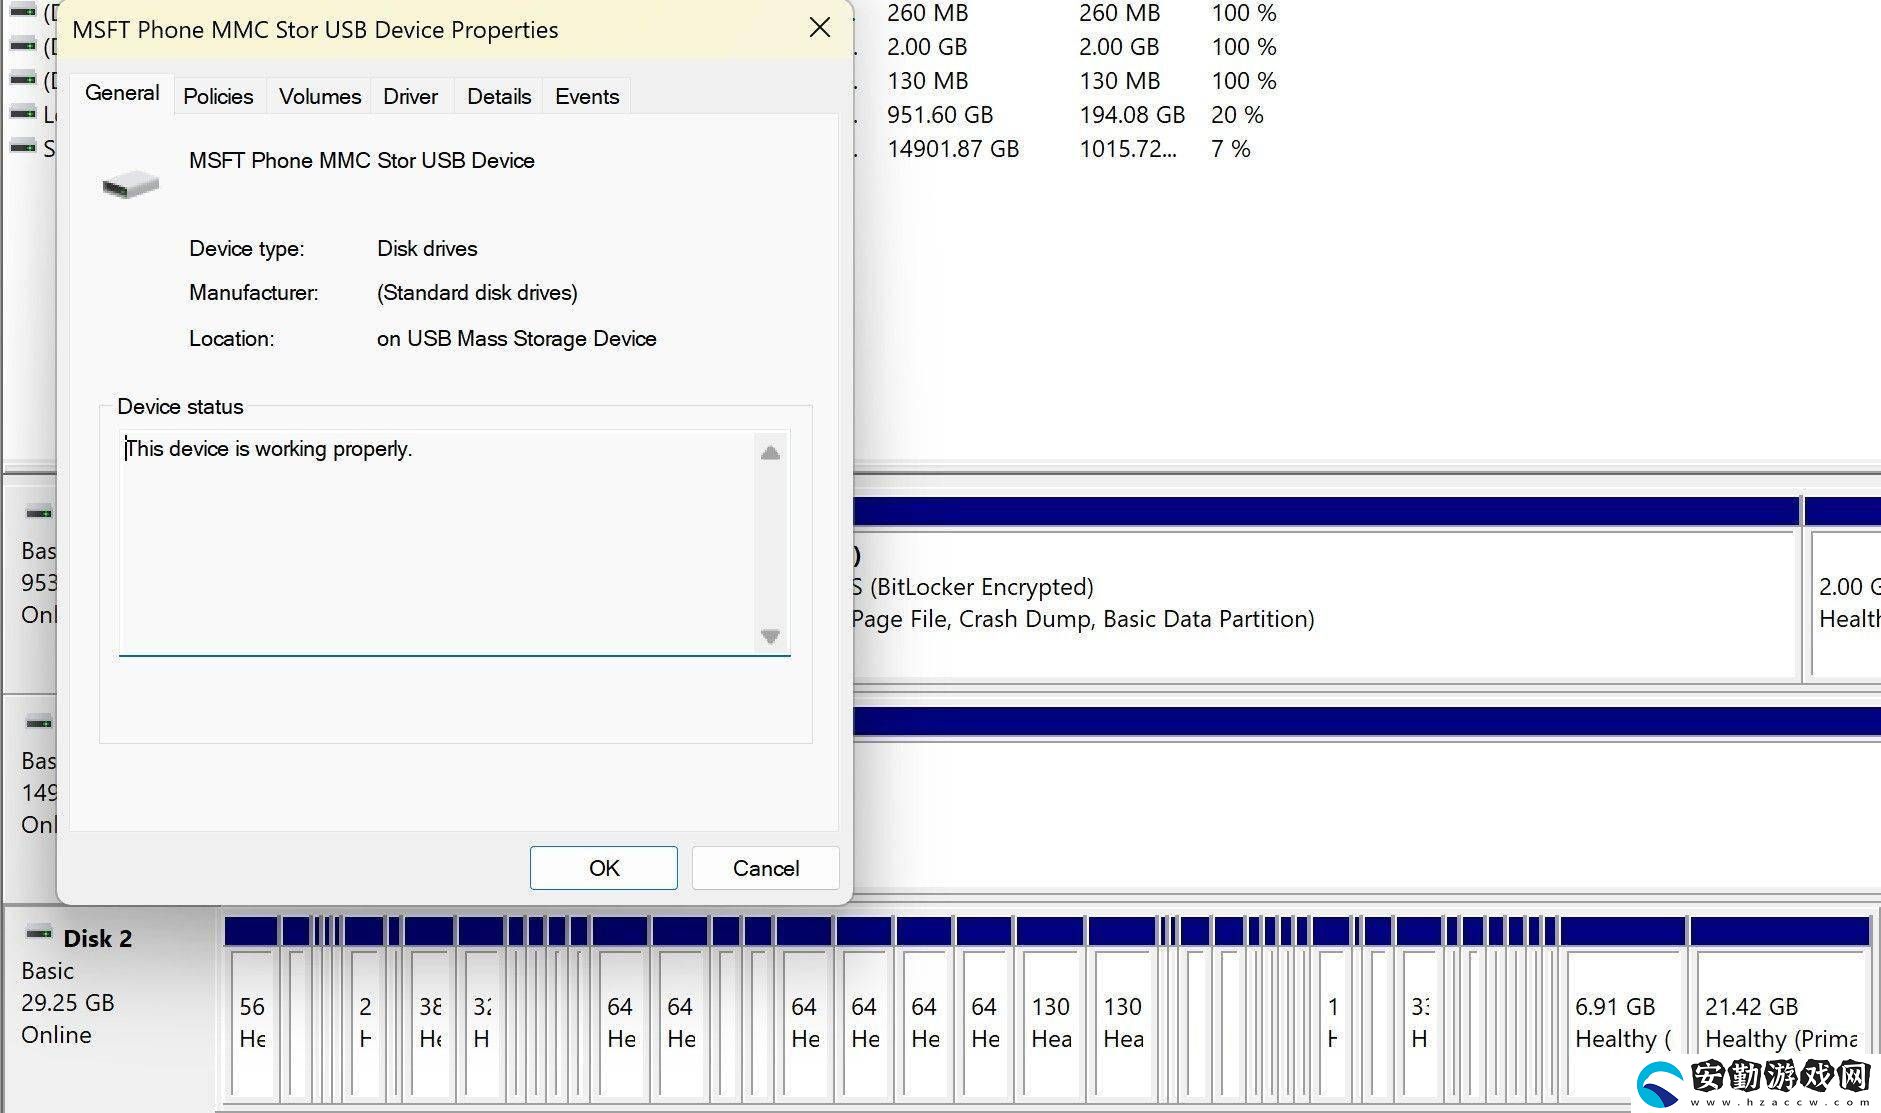Image resolution: width=1881 pixels, height=1113 pixels.
Task: Click device status scroll up arrow
Action: tap(770, 453)
